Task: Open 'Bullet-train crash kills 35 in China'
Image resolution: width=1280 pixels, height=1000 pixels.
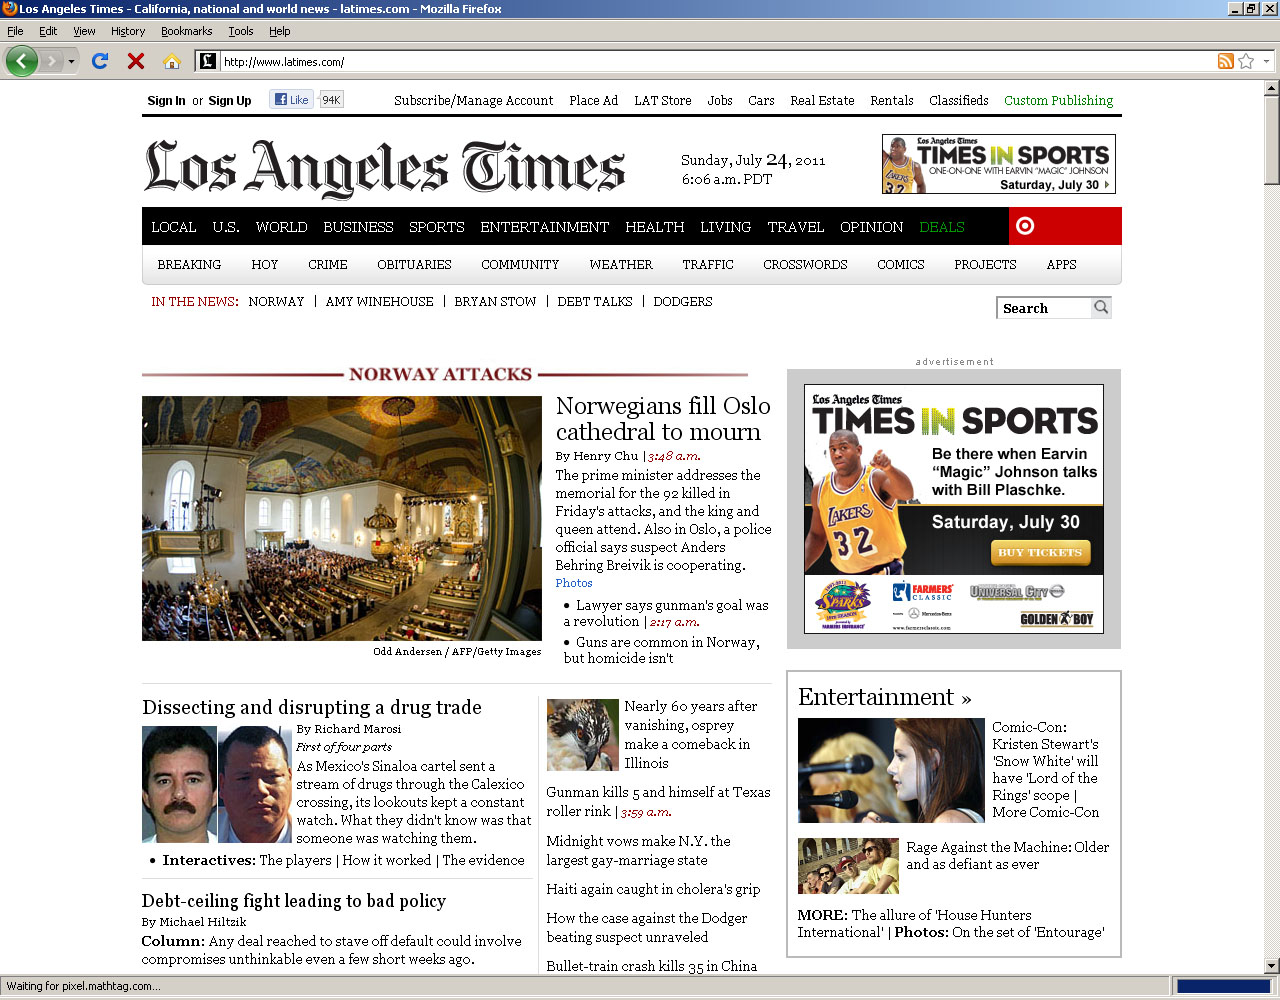Action: (651, 966)
